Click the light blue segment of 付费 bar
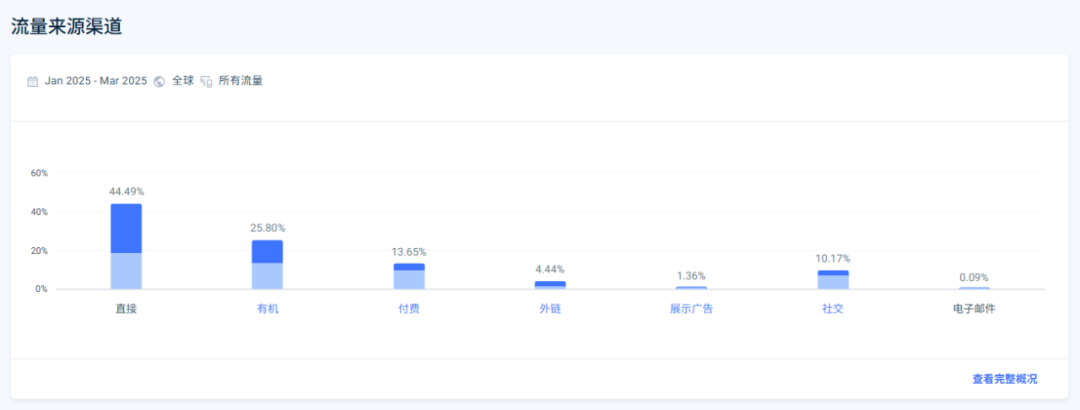This screenshot has width=1080, height=410. point(409,280)
